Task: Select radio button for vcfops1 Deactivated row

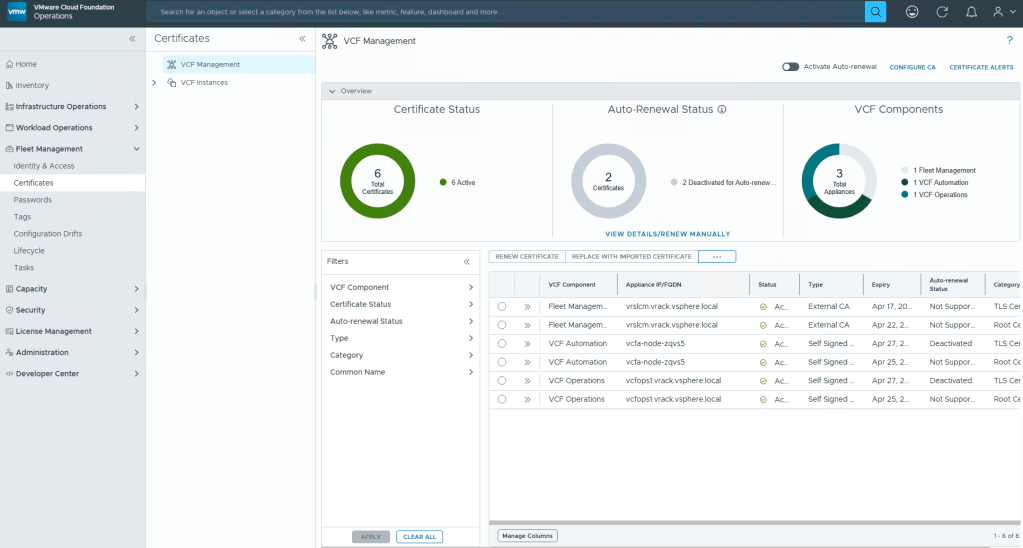Action: click(x=502, y=381)
